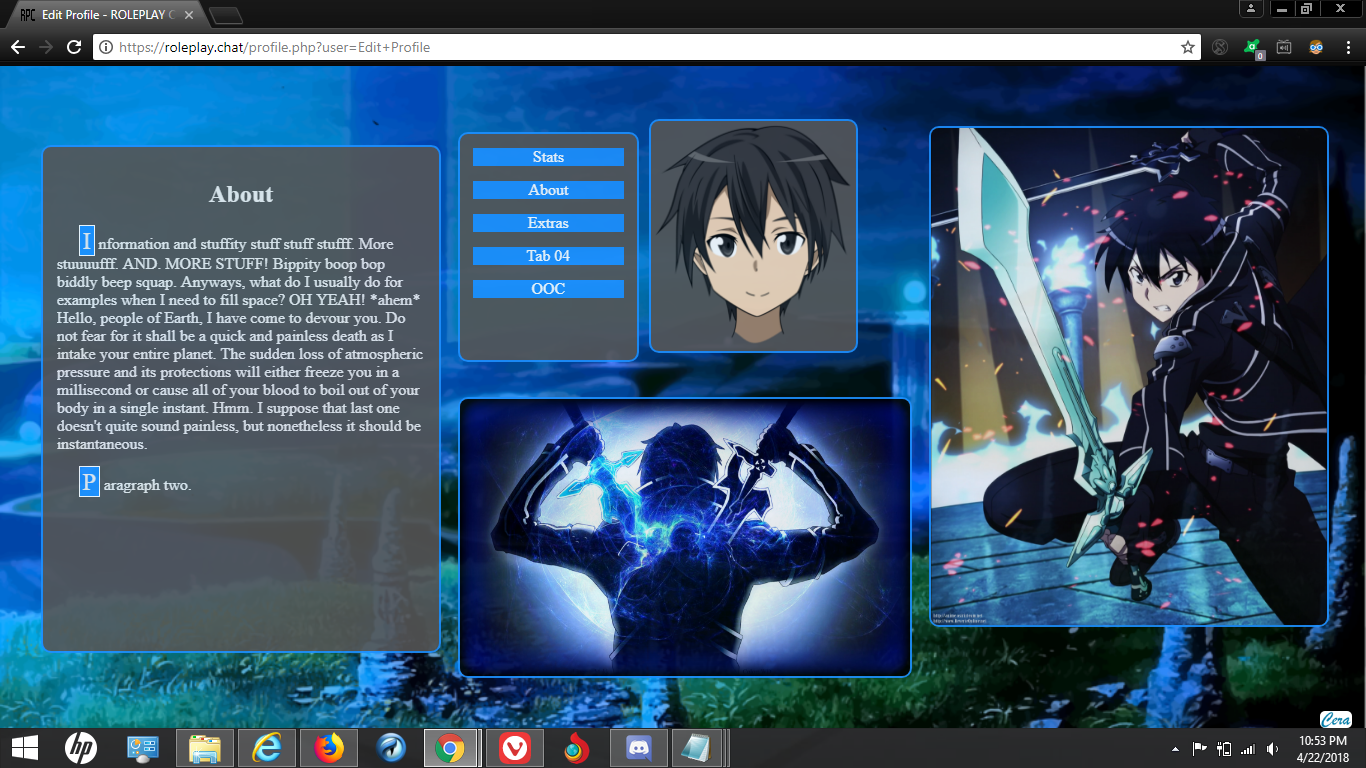
Task: Open the notepad app in the taskbar
Action: (697, 748)
